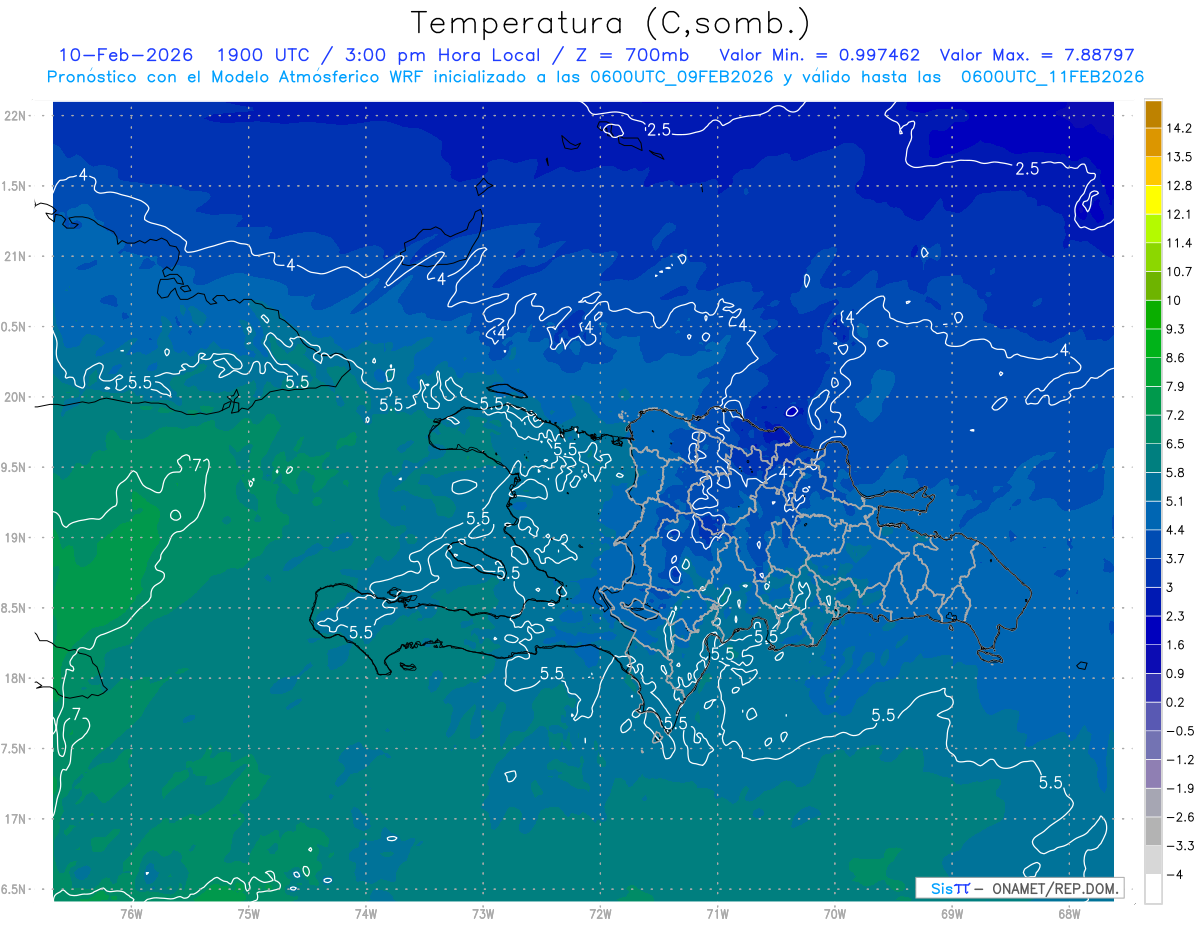The width and height of the screenshot is (1200, 927).
Task: Pick the gray swatch between -3.3 and -2.6
Action: pos(1153,831)
